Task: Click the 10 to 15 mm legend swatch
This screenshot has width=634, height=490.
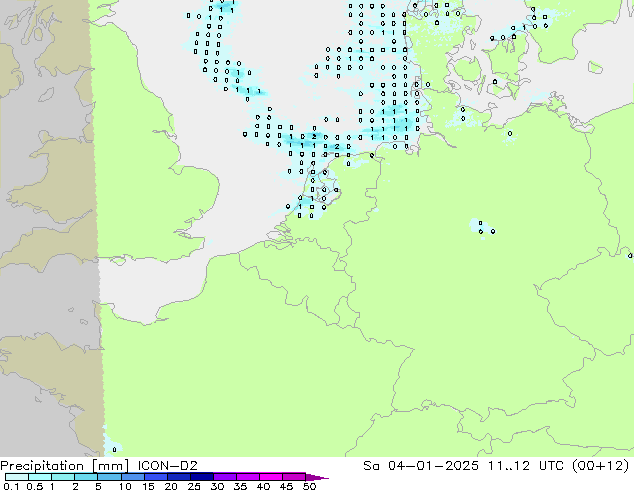Action: pyautogui.click(x=132, y=477)
